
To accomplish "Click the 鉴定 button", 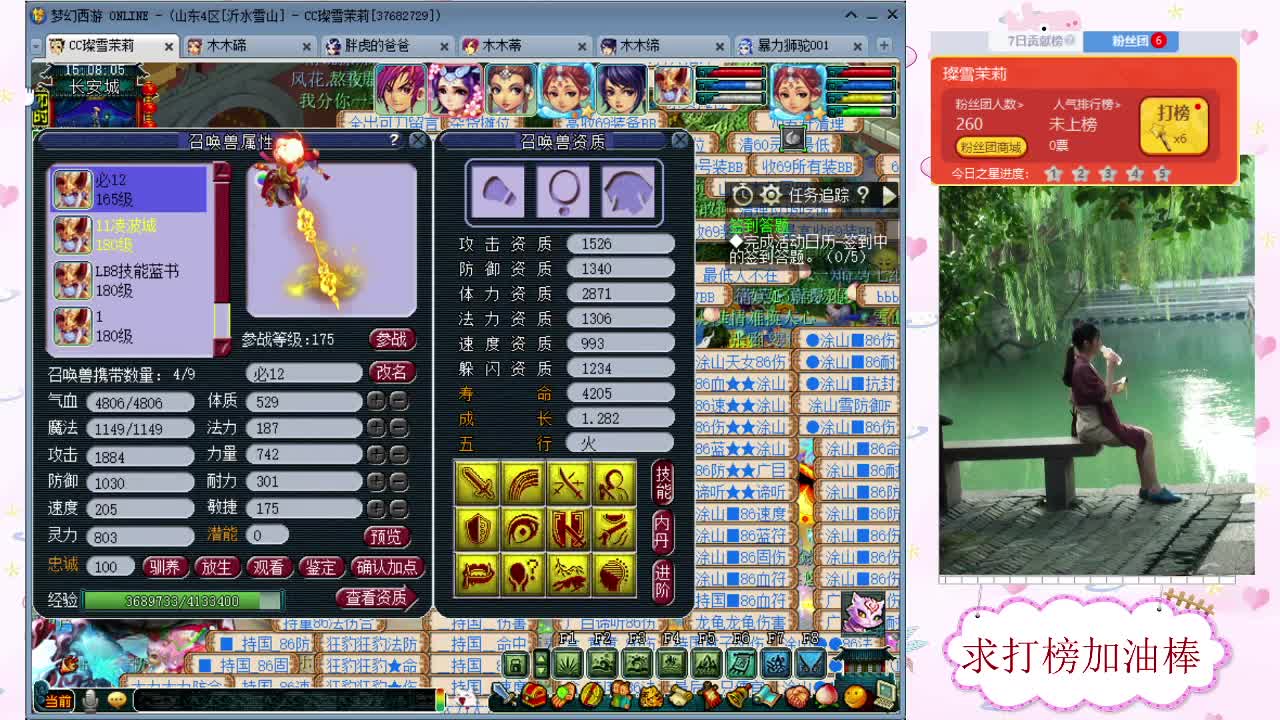I will [x=321, y=567].
